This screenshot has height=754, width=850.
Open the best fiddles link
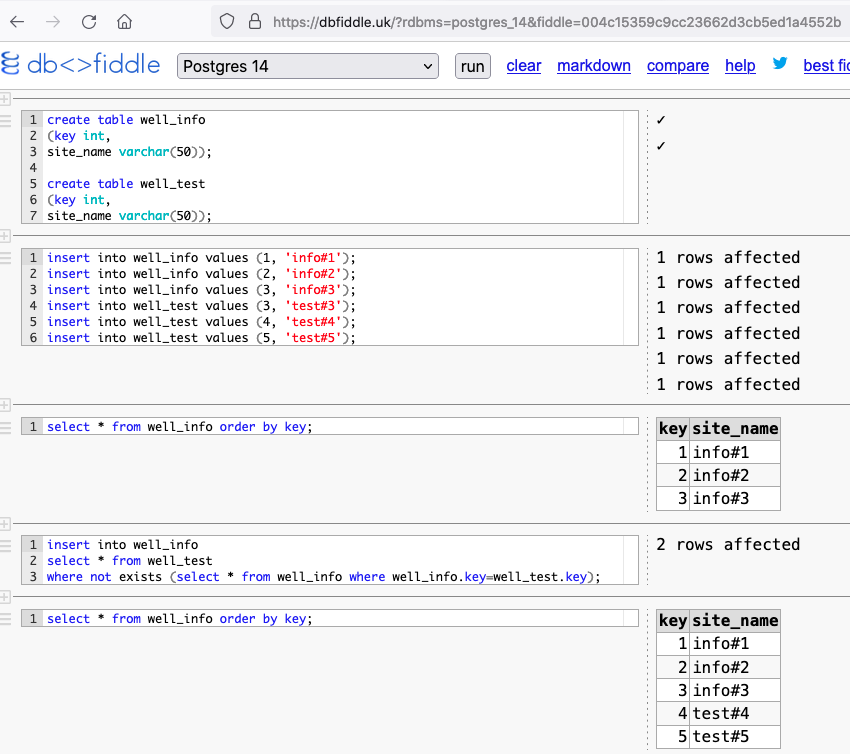click(826, 66)
